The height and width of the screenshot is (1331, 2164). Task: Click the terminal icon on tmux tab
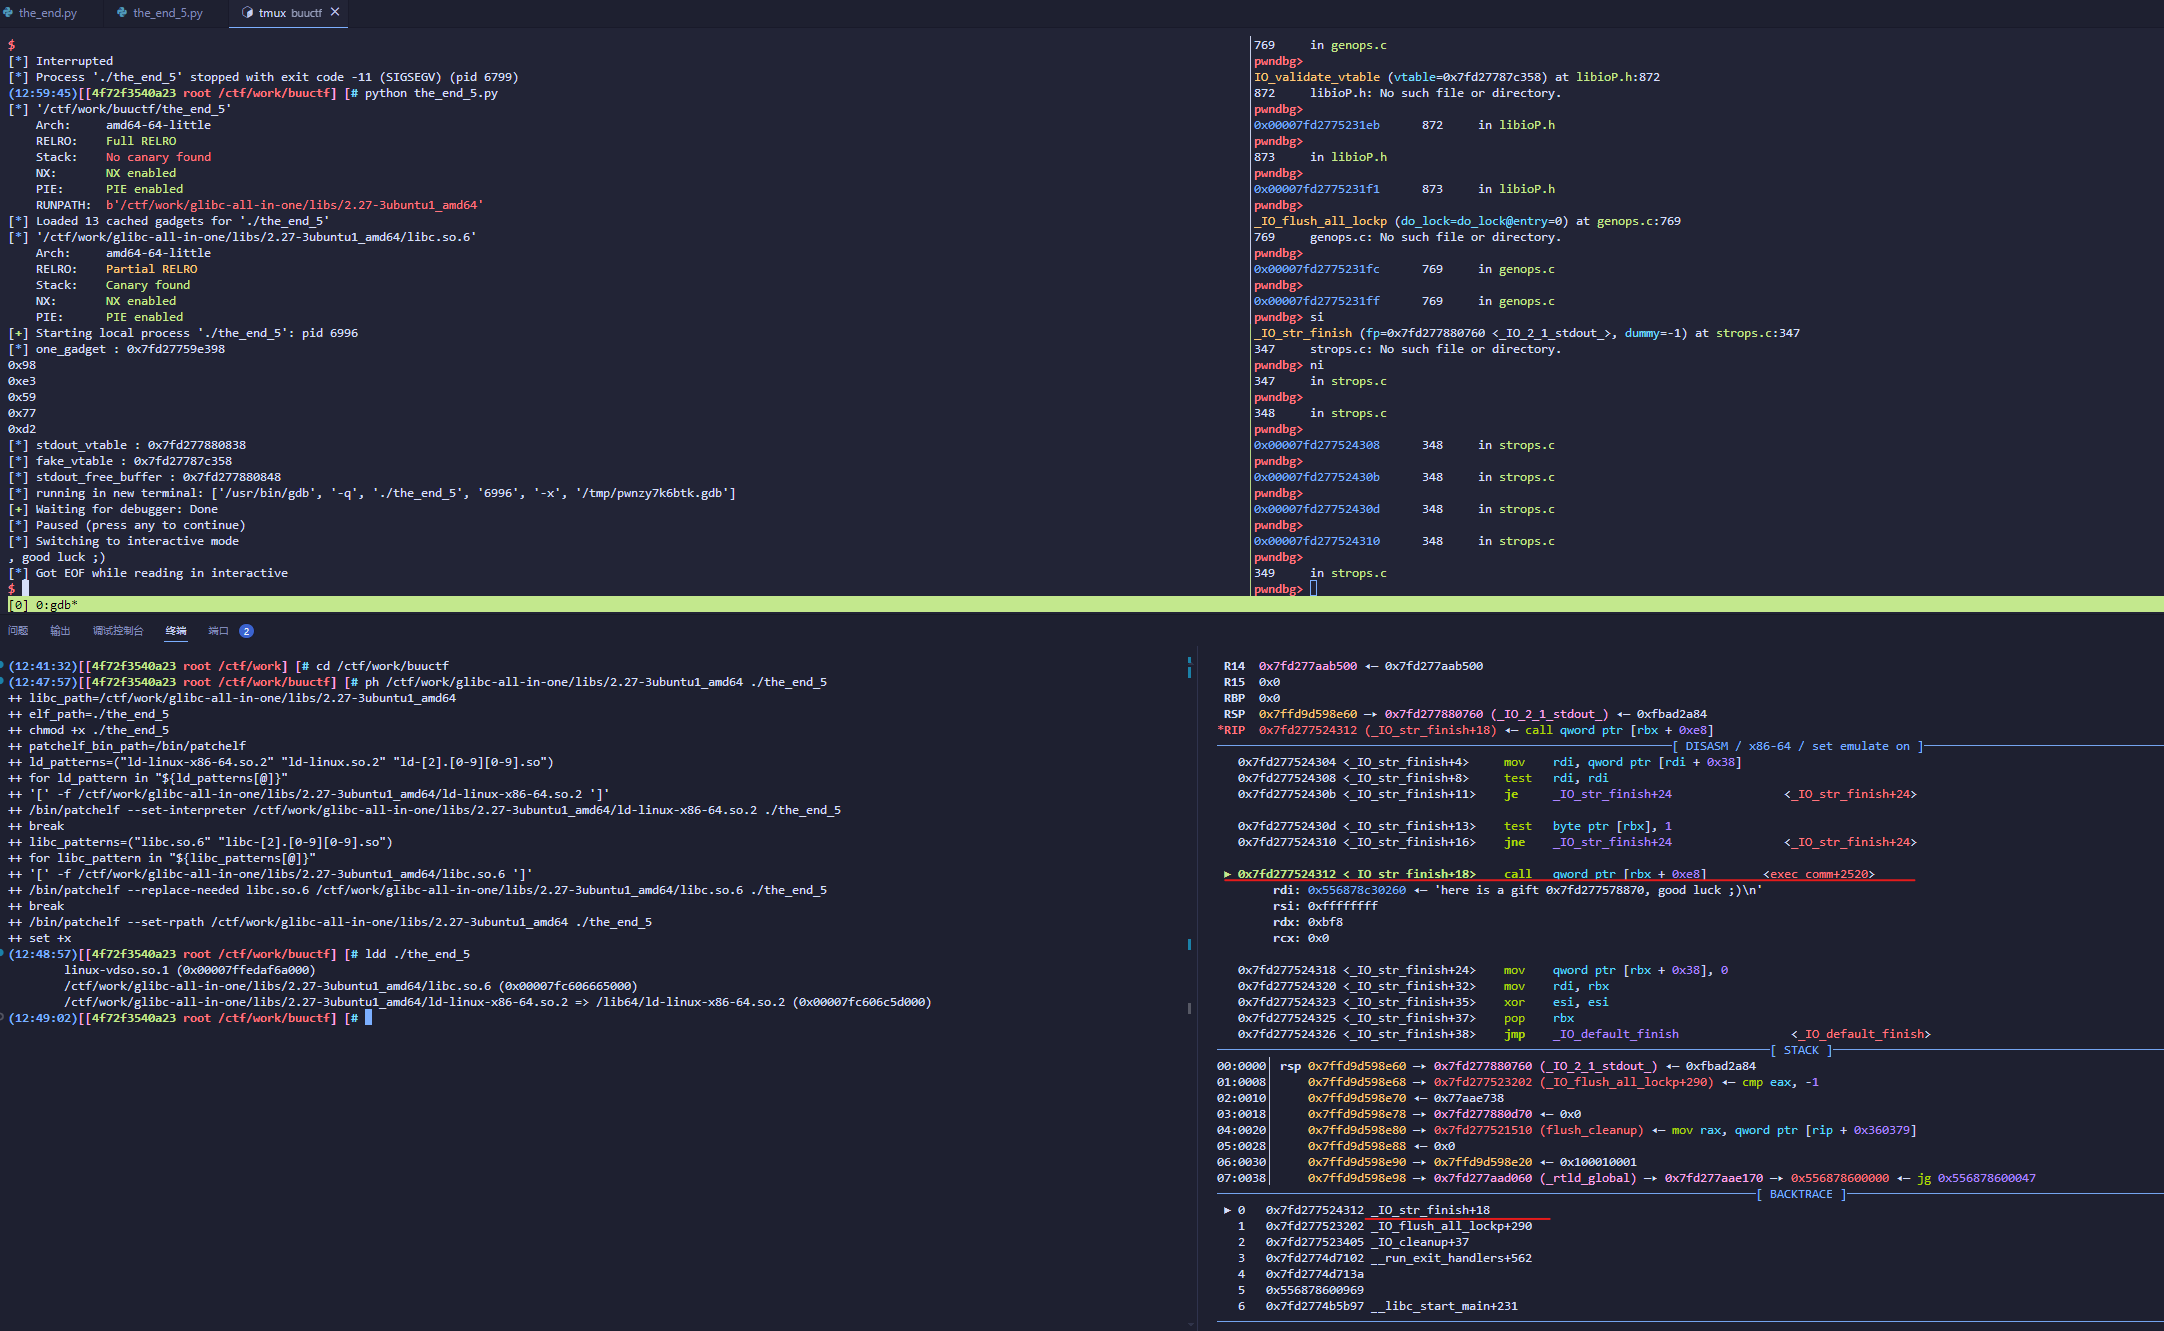point(247,13)
